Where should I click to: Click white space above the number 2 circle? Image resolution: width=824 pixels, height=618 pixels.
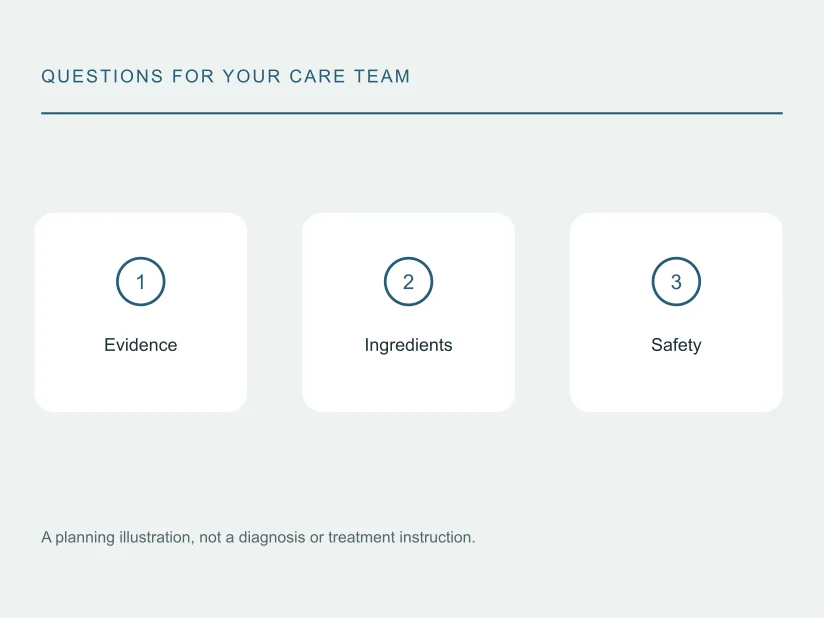coord(408,234)
